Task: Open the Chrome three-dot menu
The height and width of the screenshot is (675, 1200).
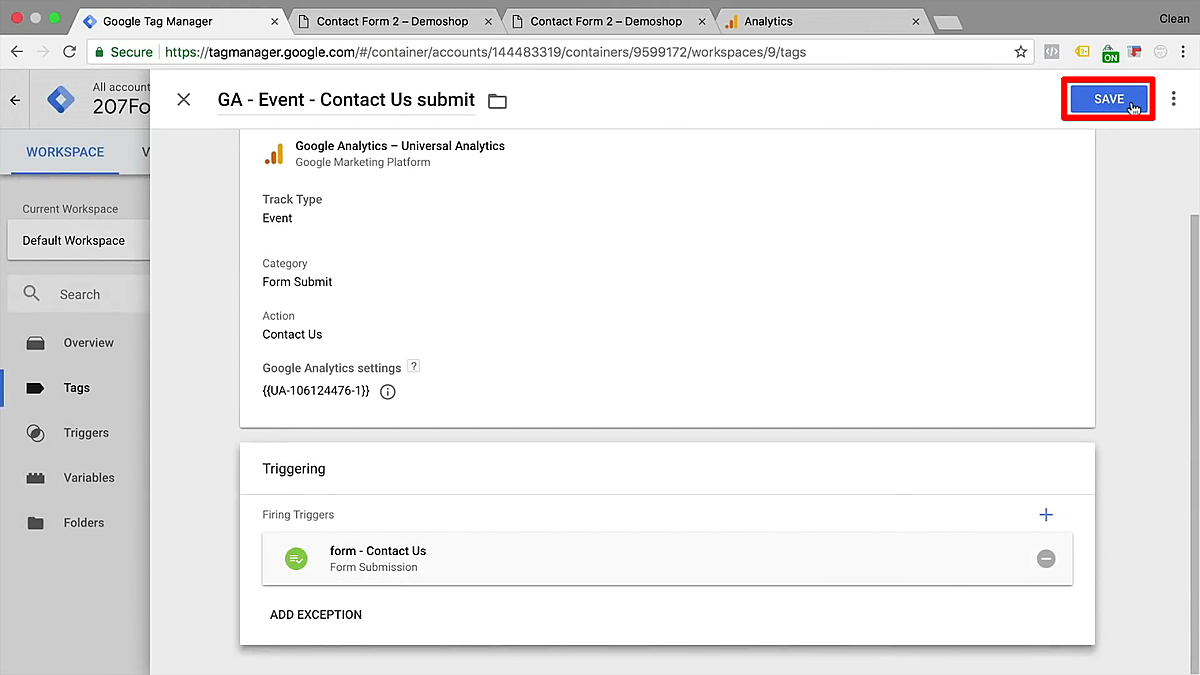Action: [x=1185, y=52]
